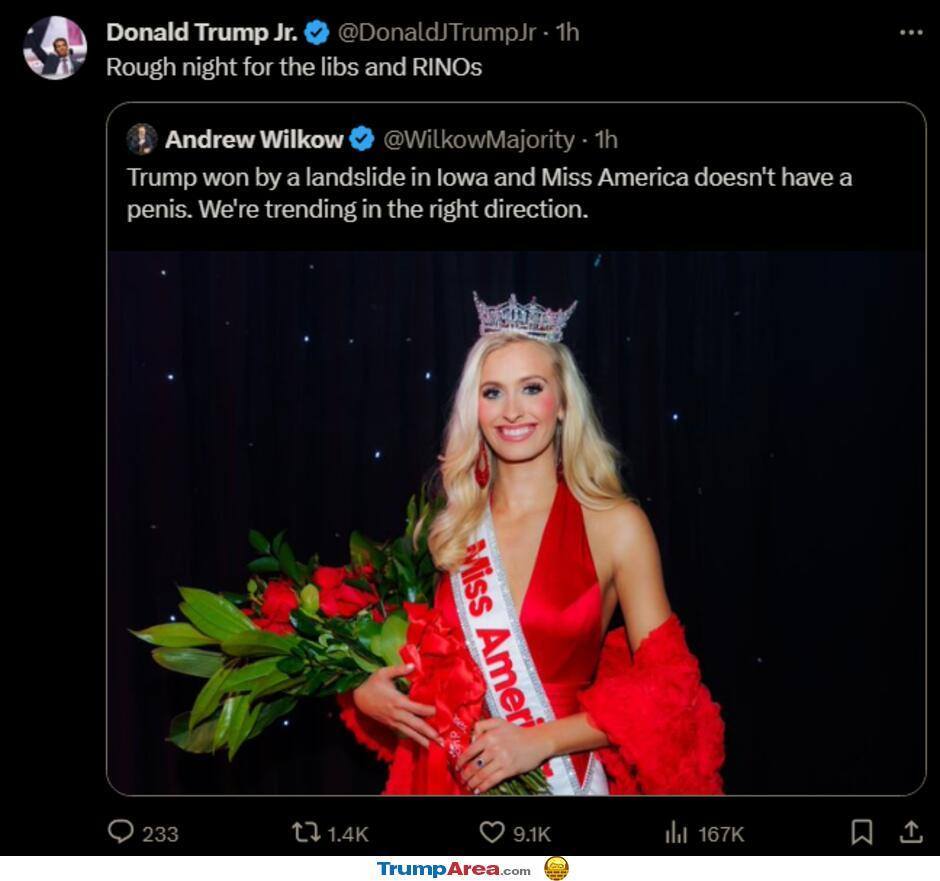Viewport: 940px width, 881px height.
Task: Share the post using the upload arrow icon
Action: 911,832
